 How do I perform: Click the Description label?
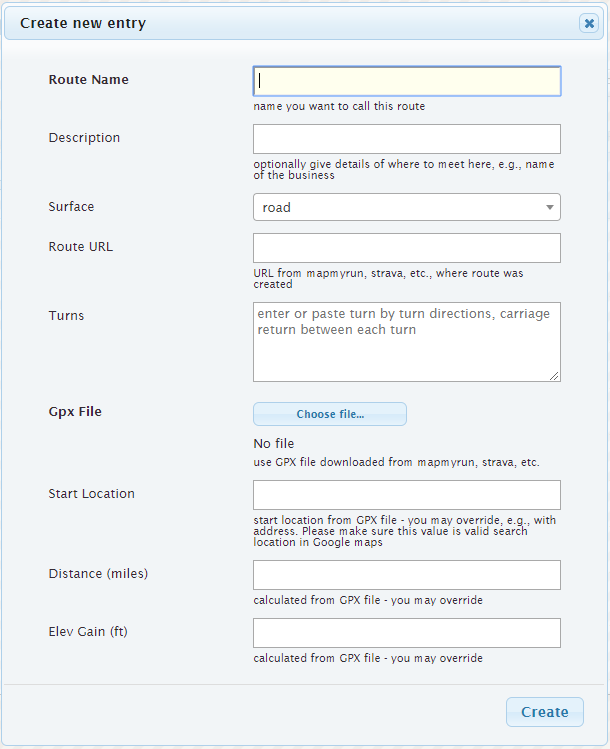(x=84, y=138)
